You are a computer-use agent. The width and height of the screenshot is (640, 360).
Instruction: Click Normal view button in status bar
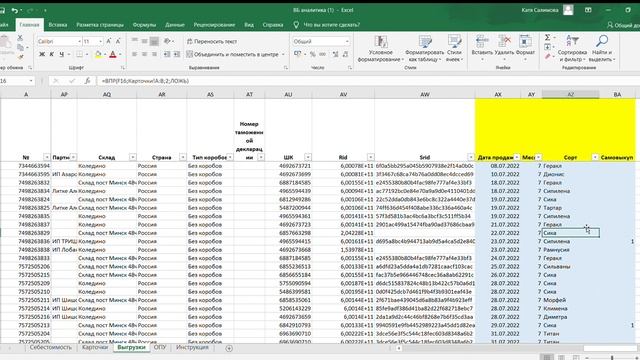point(547,358)
